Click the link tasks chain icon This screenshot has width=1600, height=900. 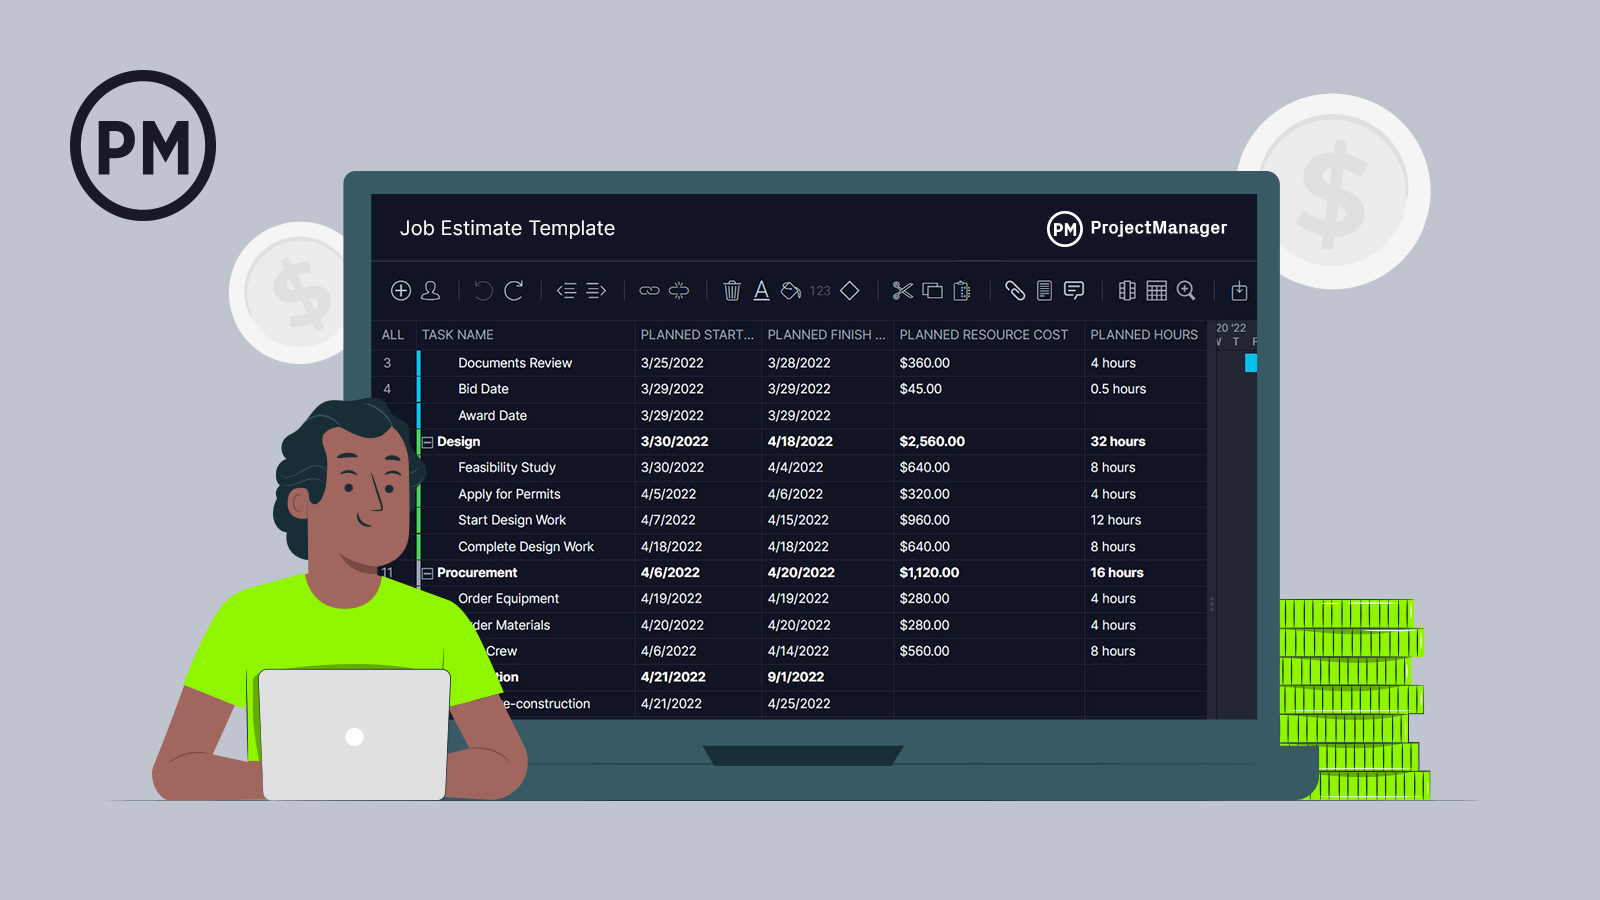(x=649, y=291)
